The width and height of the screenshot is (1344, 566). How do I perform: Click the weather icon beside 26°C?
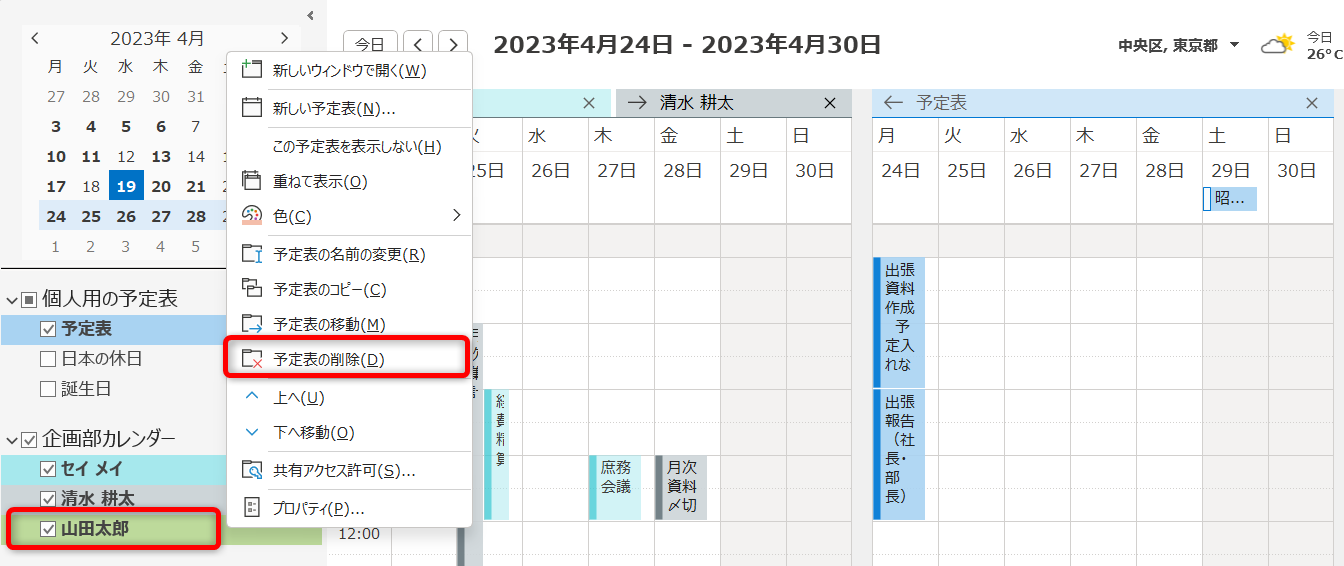tap(1277, 45)
